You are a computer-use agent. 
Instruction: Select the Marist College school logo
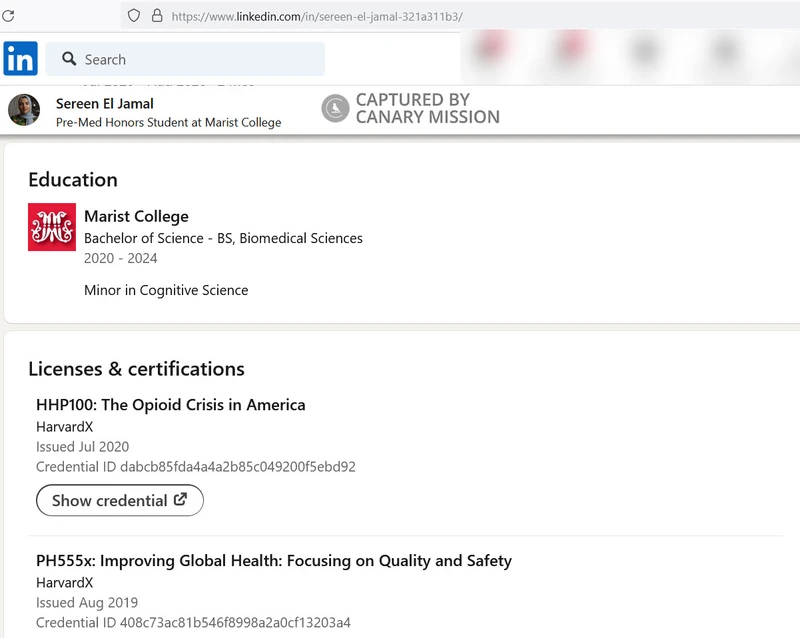point(51,227)
